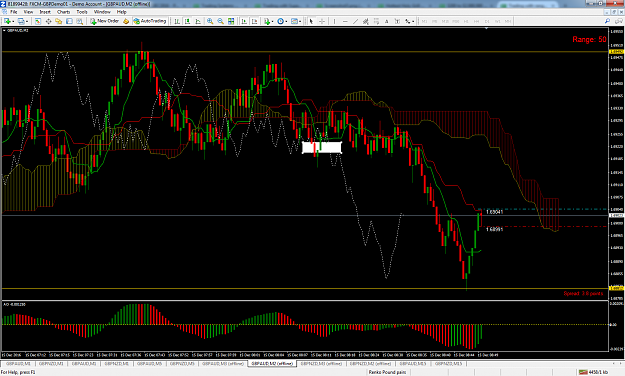Select the Trendline drawing tool
Screen dimensions: 625x376
pos(355,21)
